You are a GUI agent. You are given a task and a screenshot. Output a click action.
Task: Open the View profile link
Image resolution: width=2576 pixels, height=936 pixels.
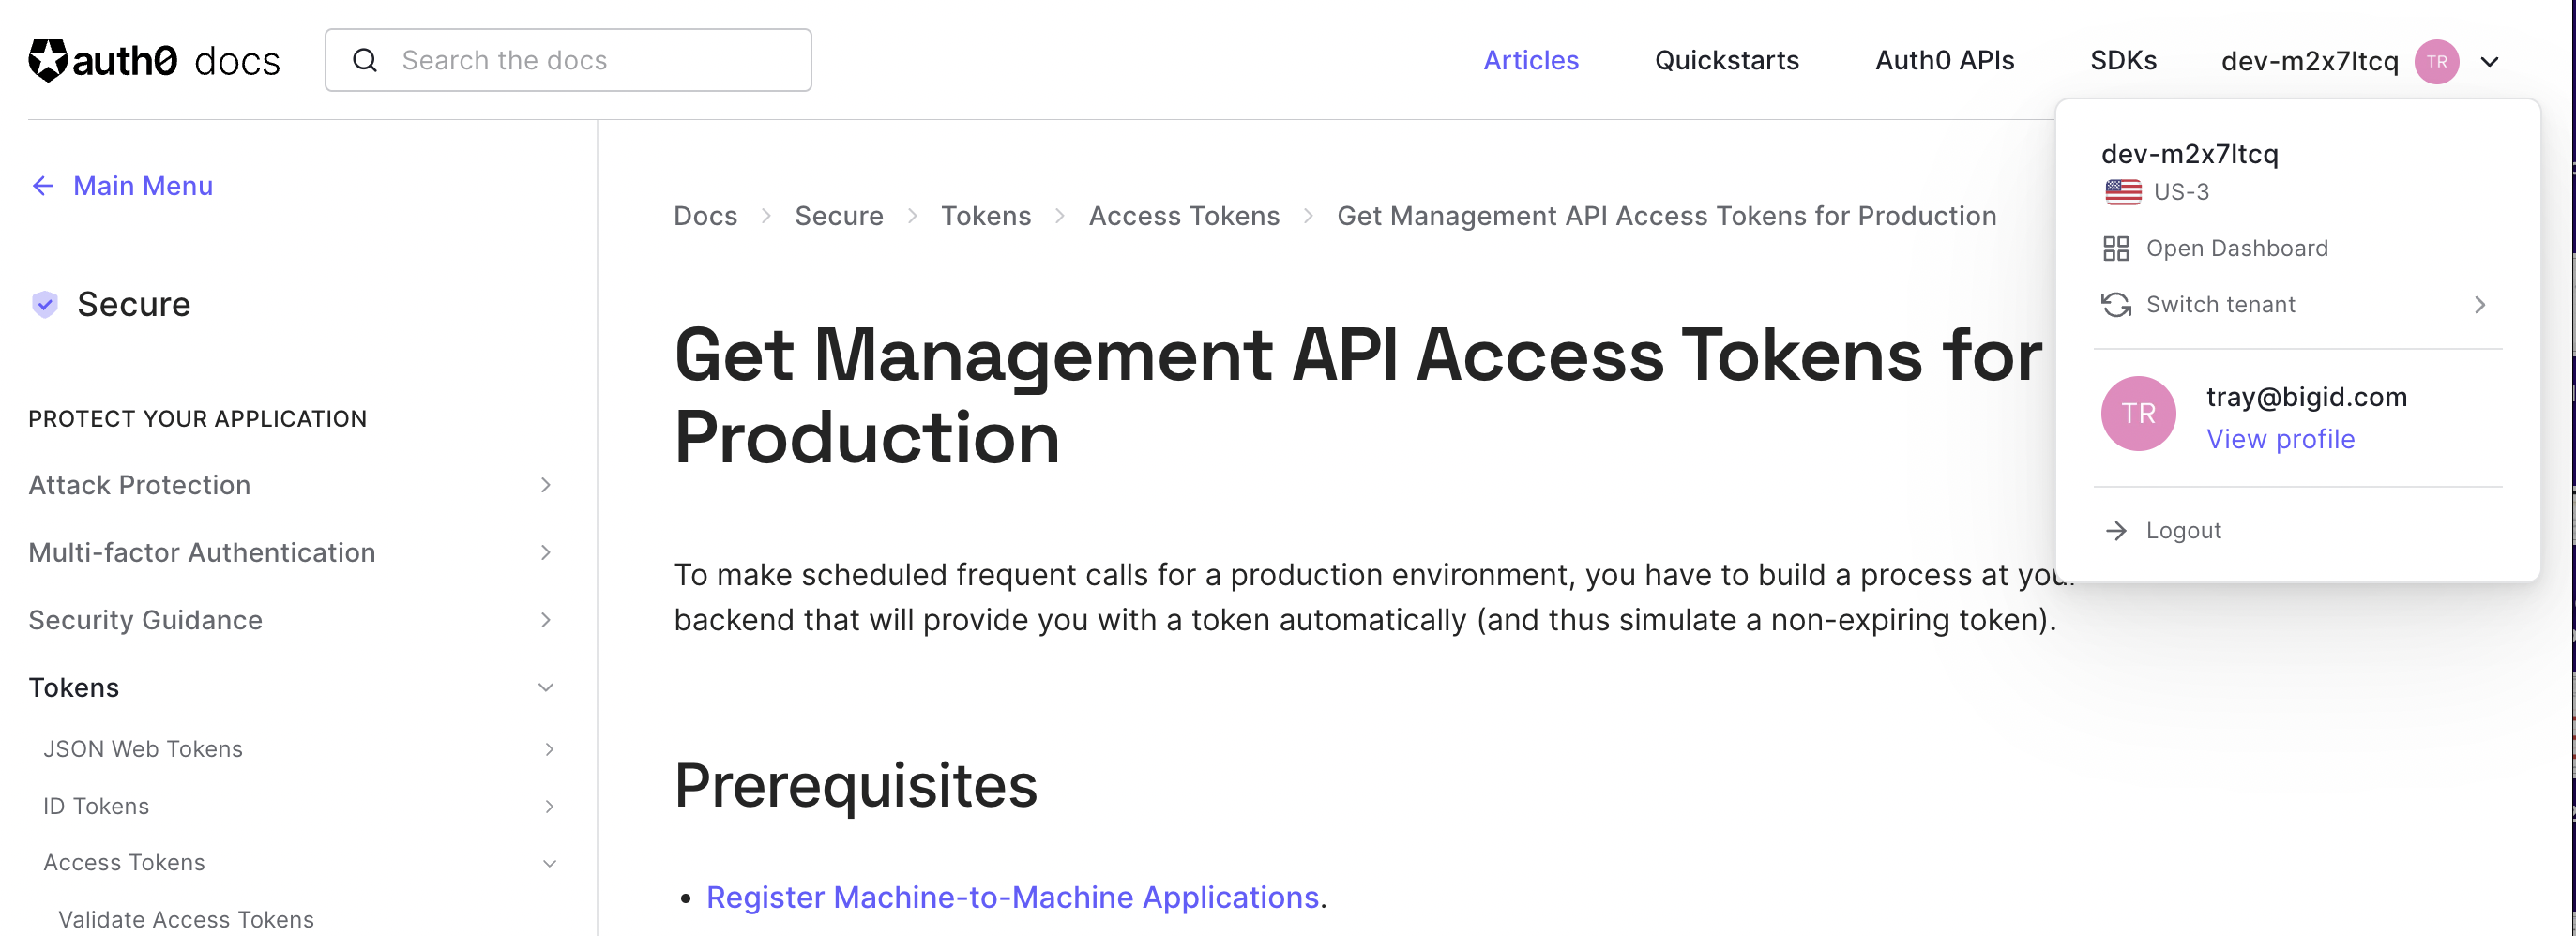2279,440
